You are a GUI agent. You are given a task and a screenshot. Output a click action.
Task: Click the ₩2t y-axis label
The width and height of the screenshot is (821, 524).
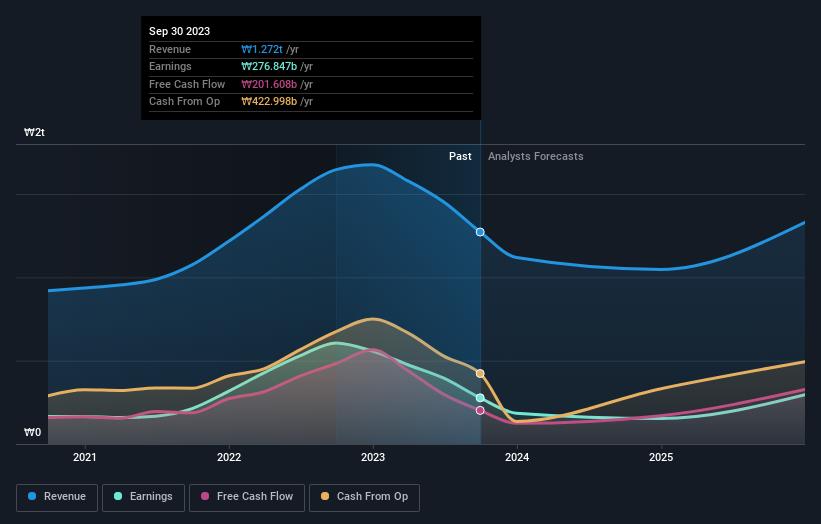[34, 132]
